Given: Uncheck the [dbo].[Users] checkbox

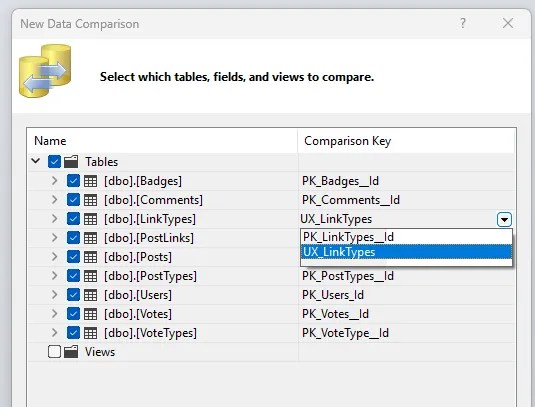Looking at the screenshot, I should pos(73,295).
